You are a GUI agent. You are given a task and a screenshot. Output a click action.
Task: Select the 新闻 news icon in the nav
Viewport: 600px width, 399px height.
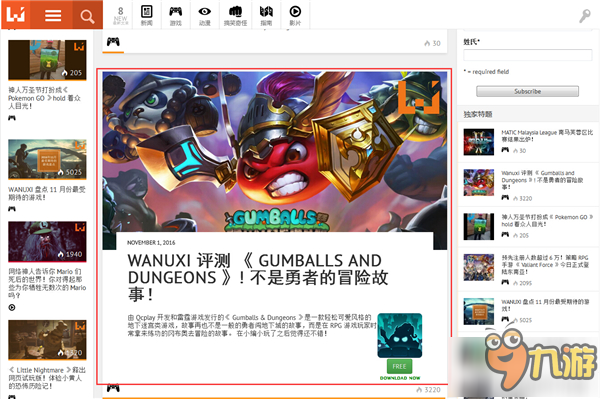click(147, 16)
